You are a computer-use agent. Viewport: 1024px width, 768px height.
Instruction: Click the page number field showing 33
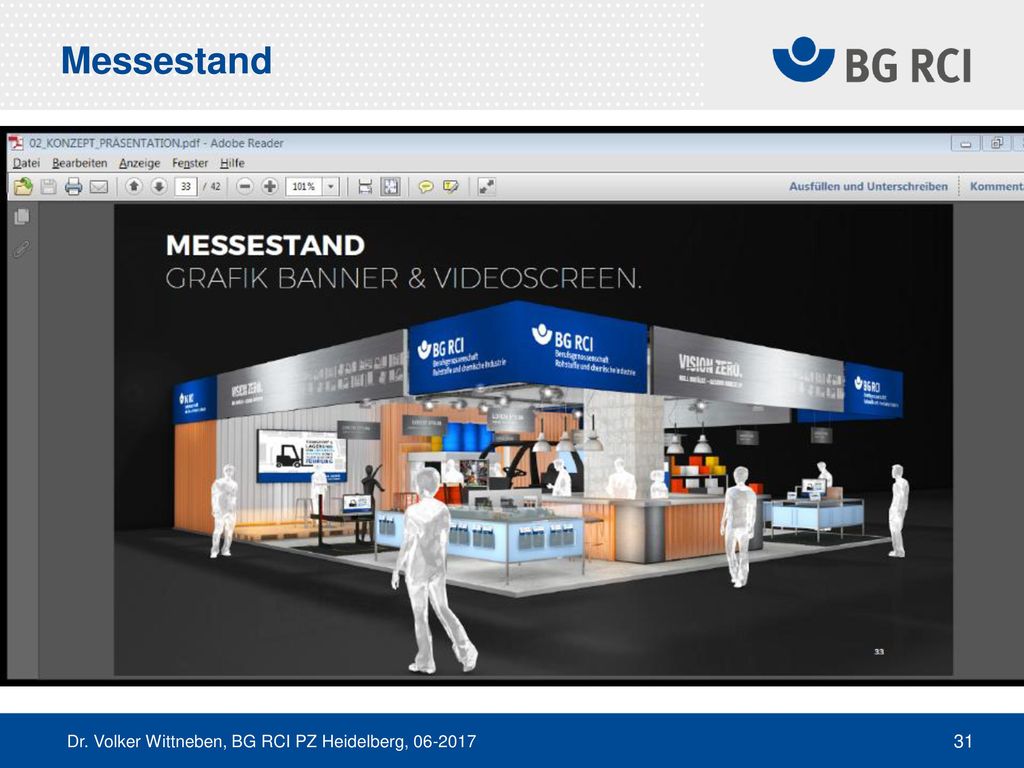pos(186,187)
